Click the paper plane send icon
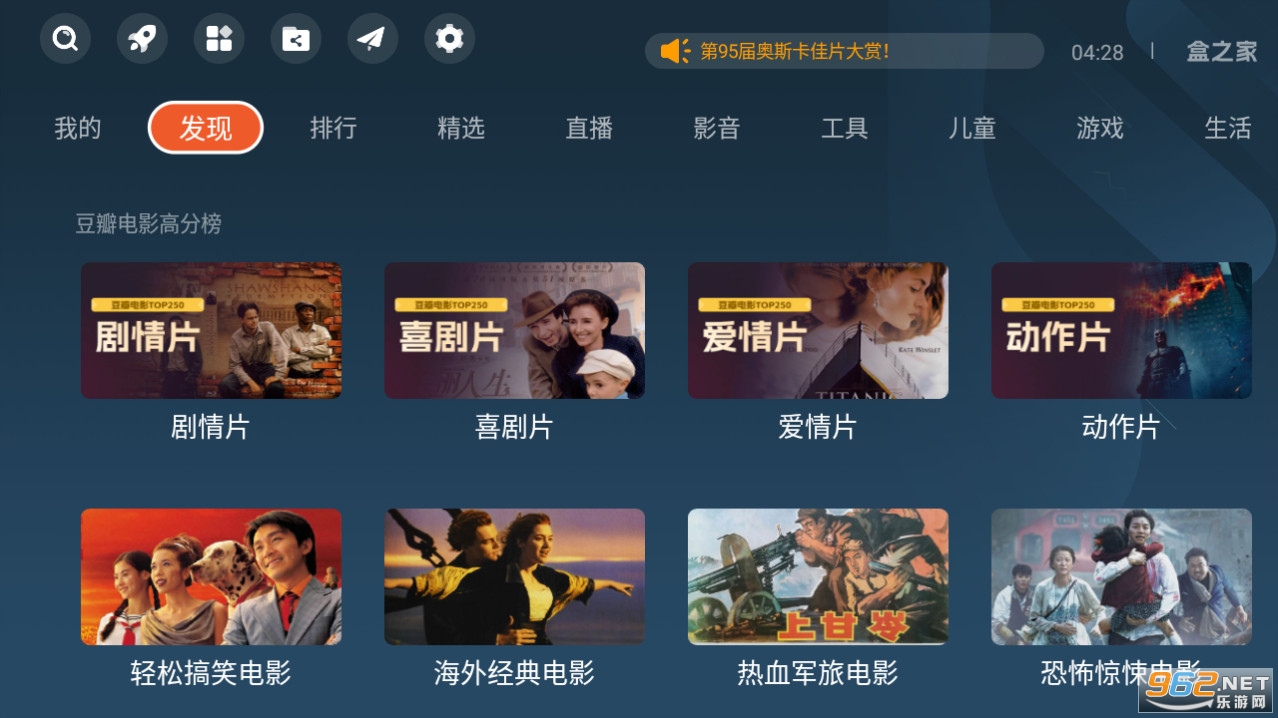 pyautogui.click(x=372, y=39)
